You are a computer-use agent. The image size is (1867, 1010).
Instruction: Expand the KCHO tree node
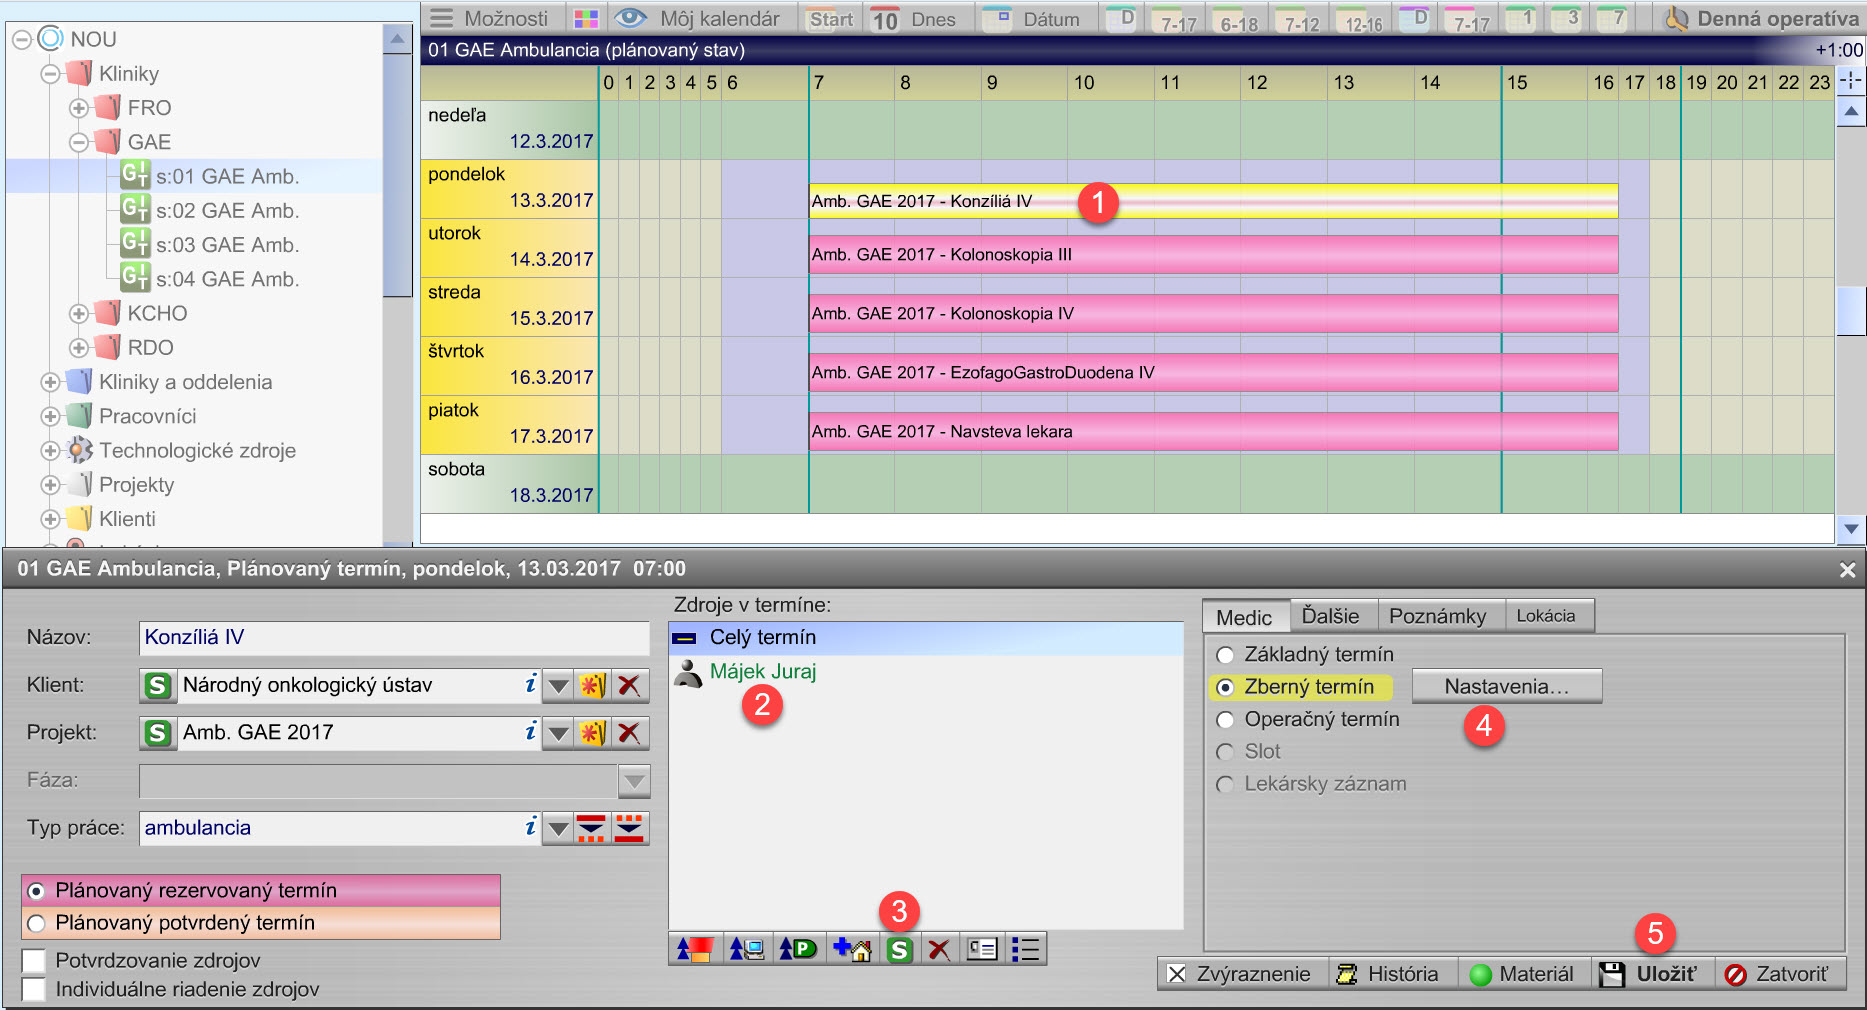pos(79,314)
